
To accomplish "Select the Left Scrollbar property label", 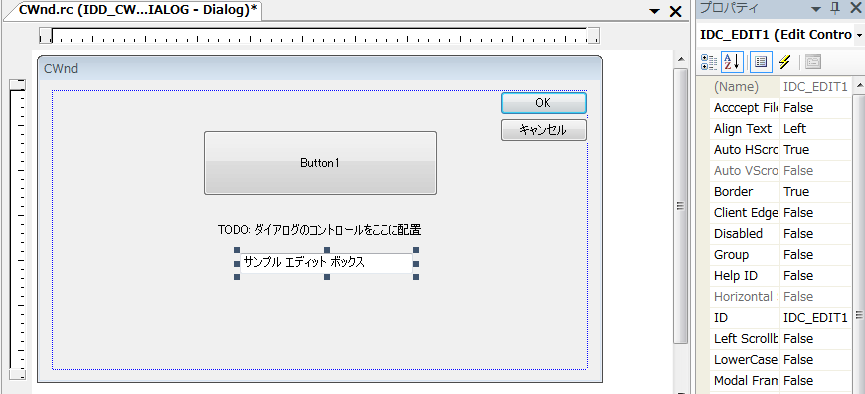I will point(745,338).
